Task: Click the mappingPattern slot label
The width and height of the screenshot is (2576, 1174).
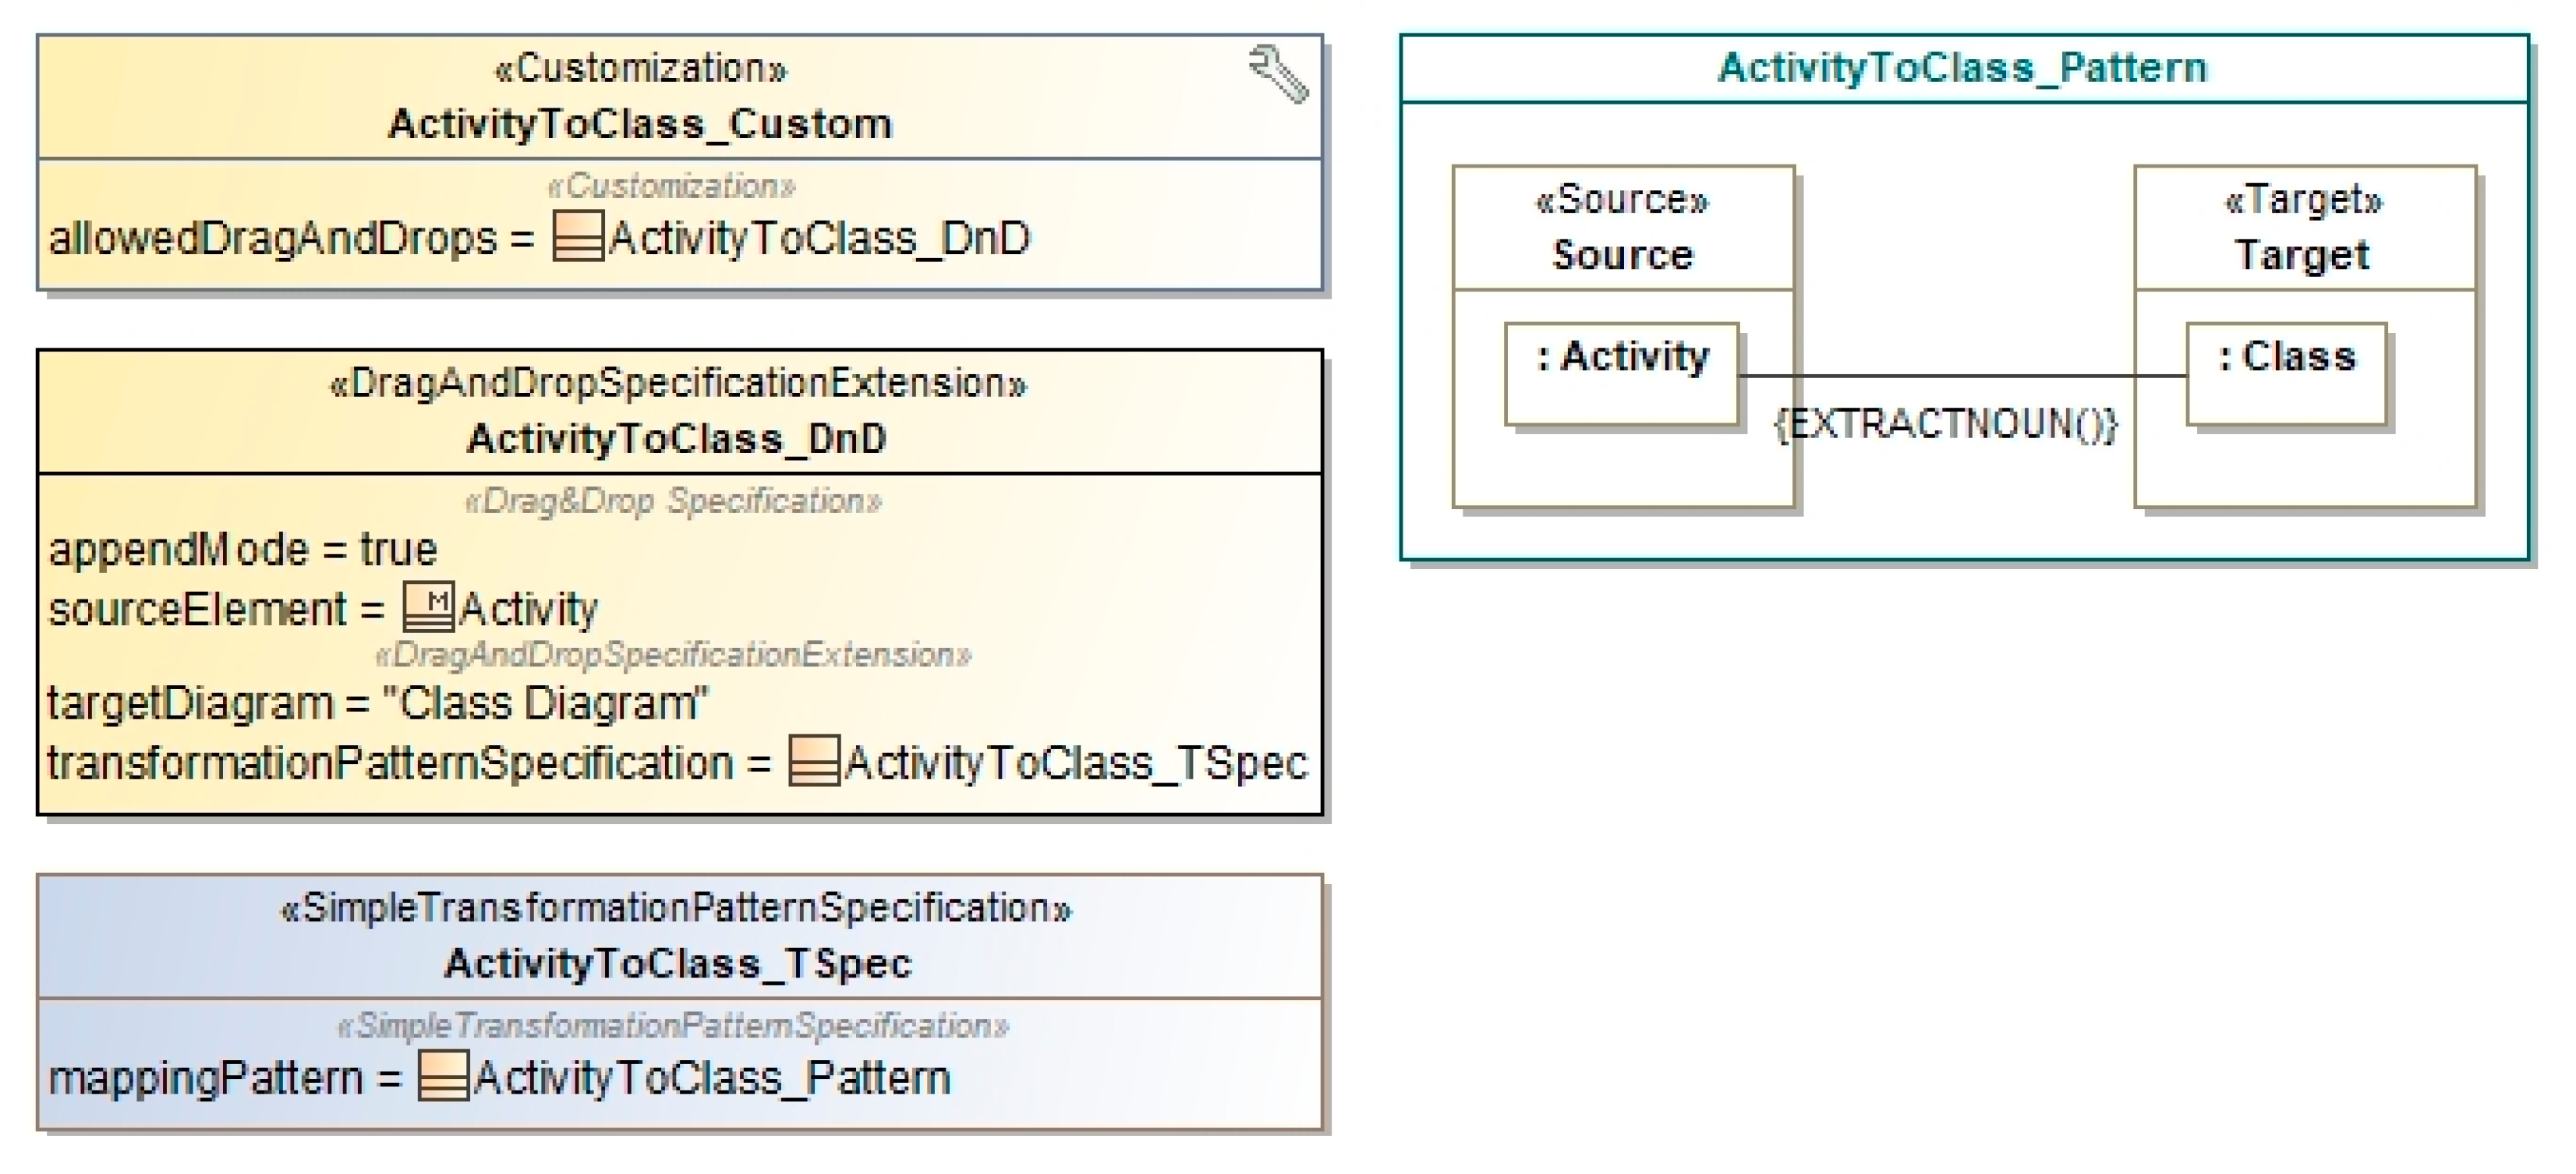Action: (206, 1078)
